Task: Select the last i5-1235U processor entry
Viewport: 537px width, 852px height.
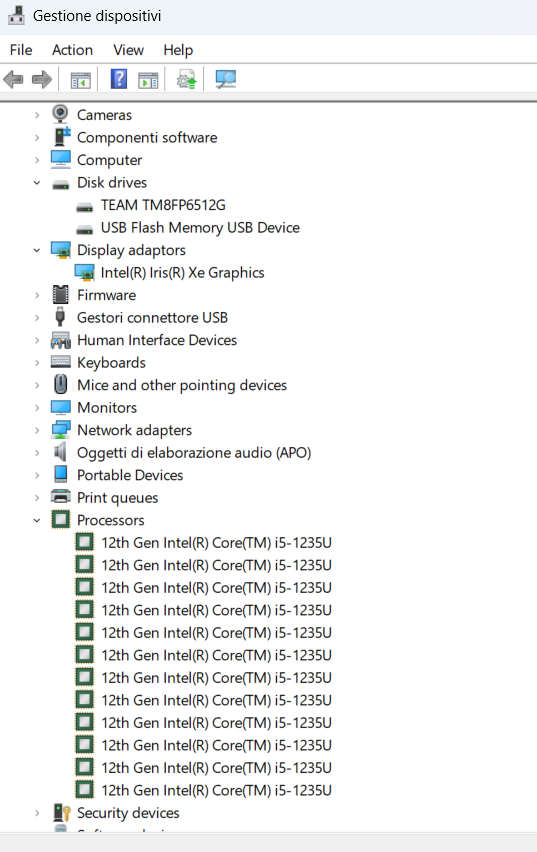Action: (216, 790)
